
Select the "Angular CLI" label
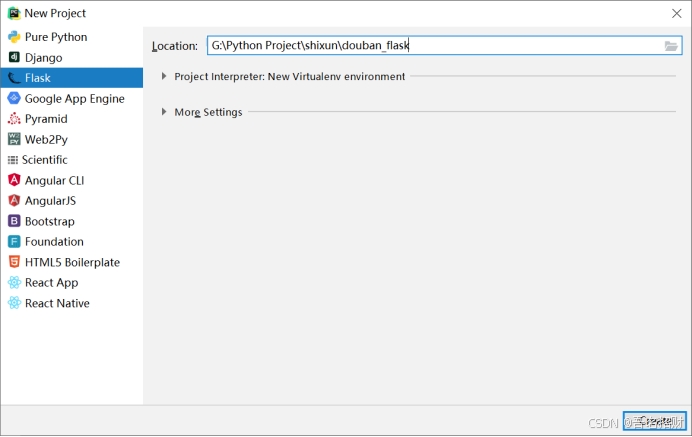[54, 181]
